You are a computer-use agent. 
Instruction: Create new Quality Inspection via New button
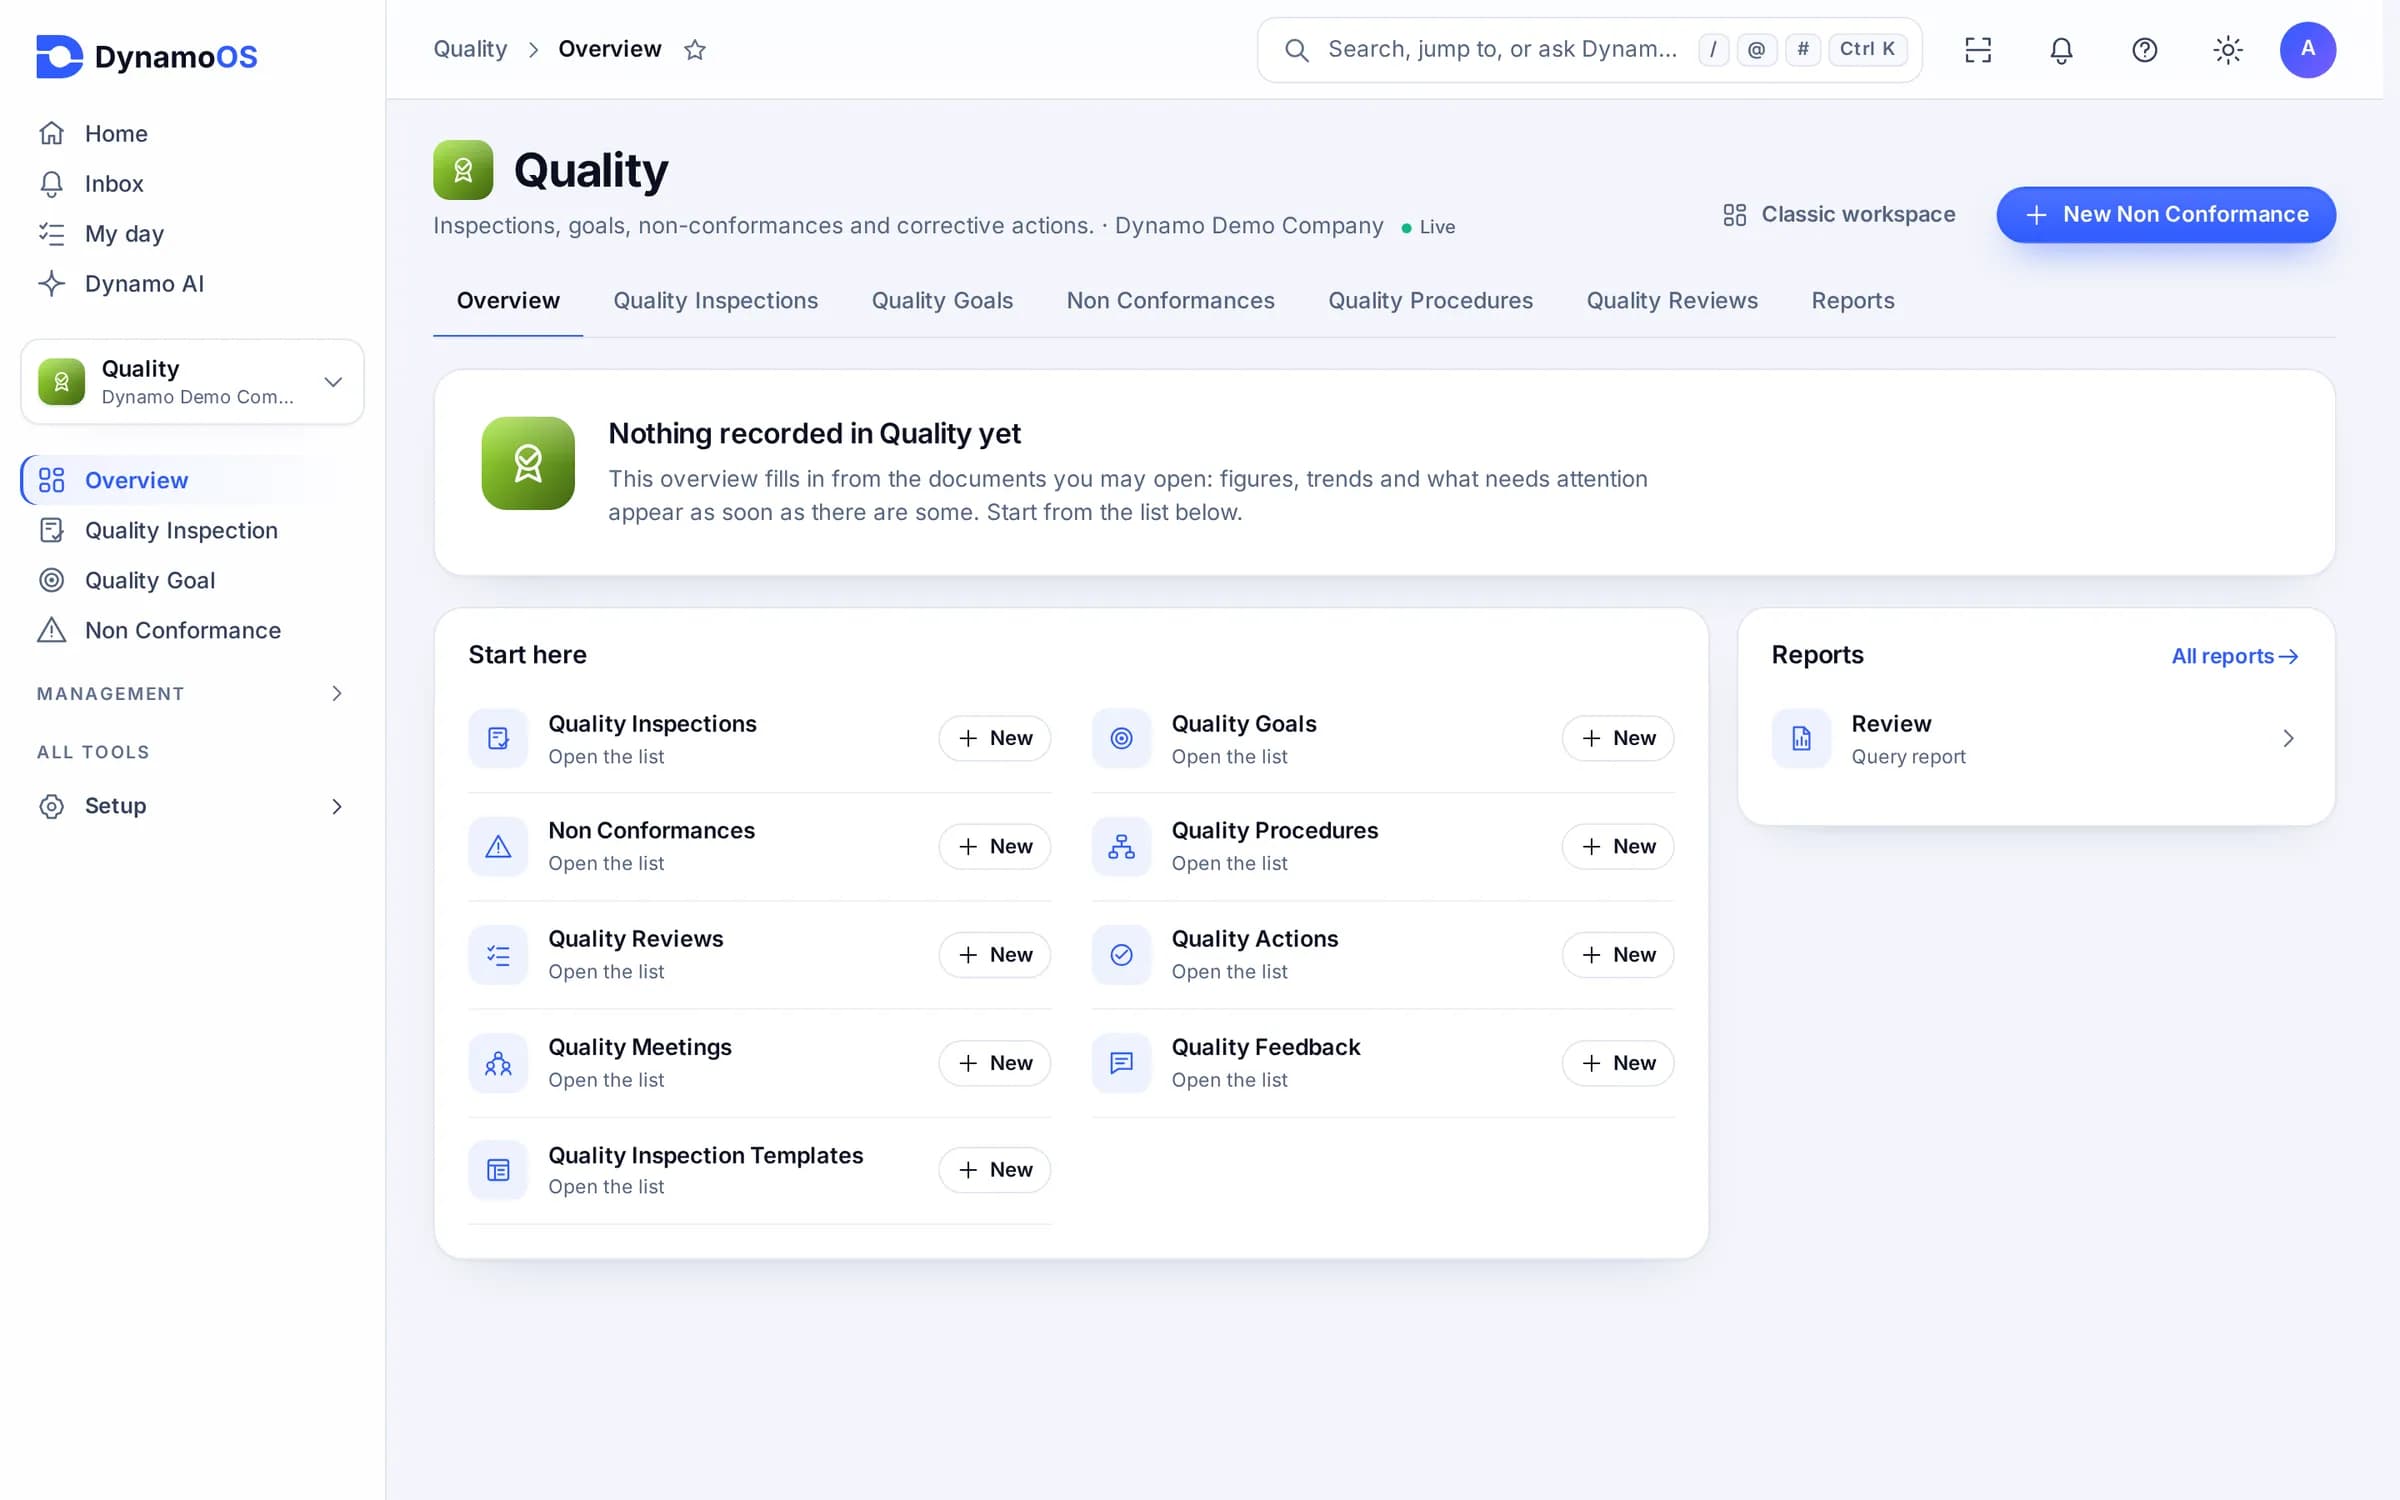coord(994,738)
